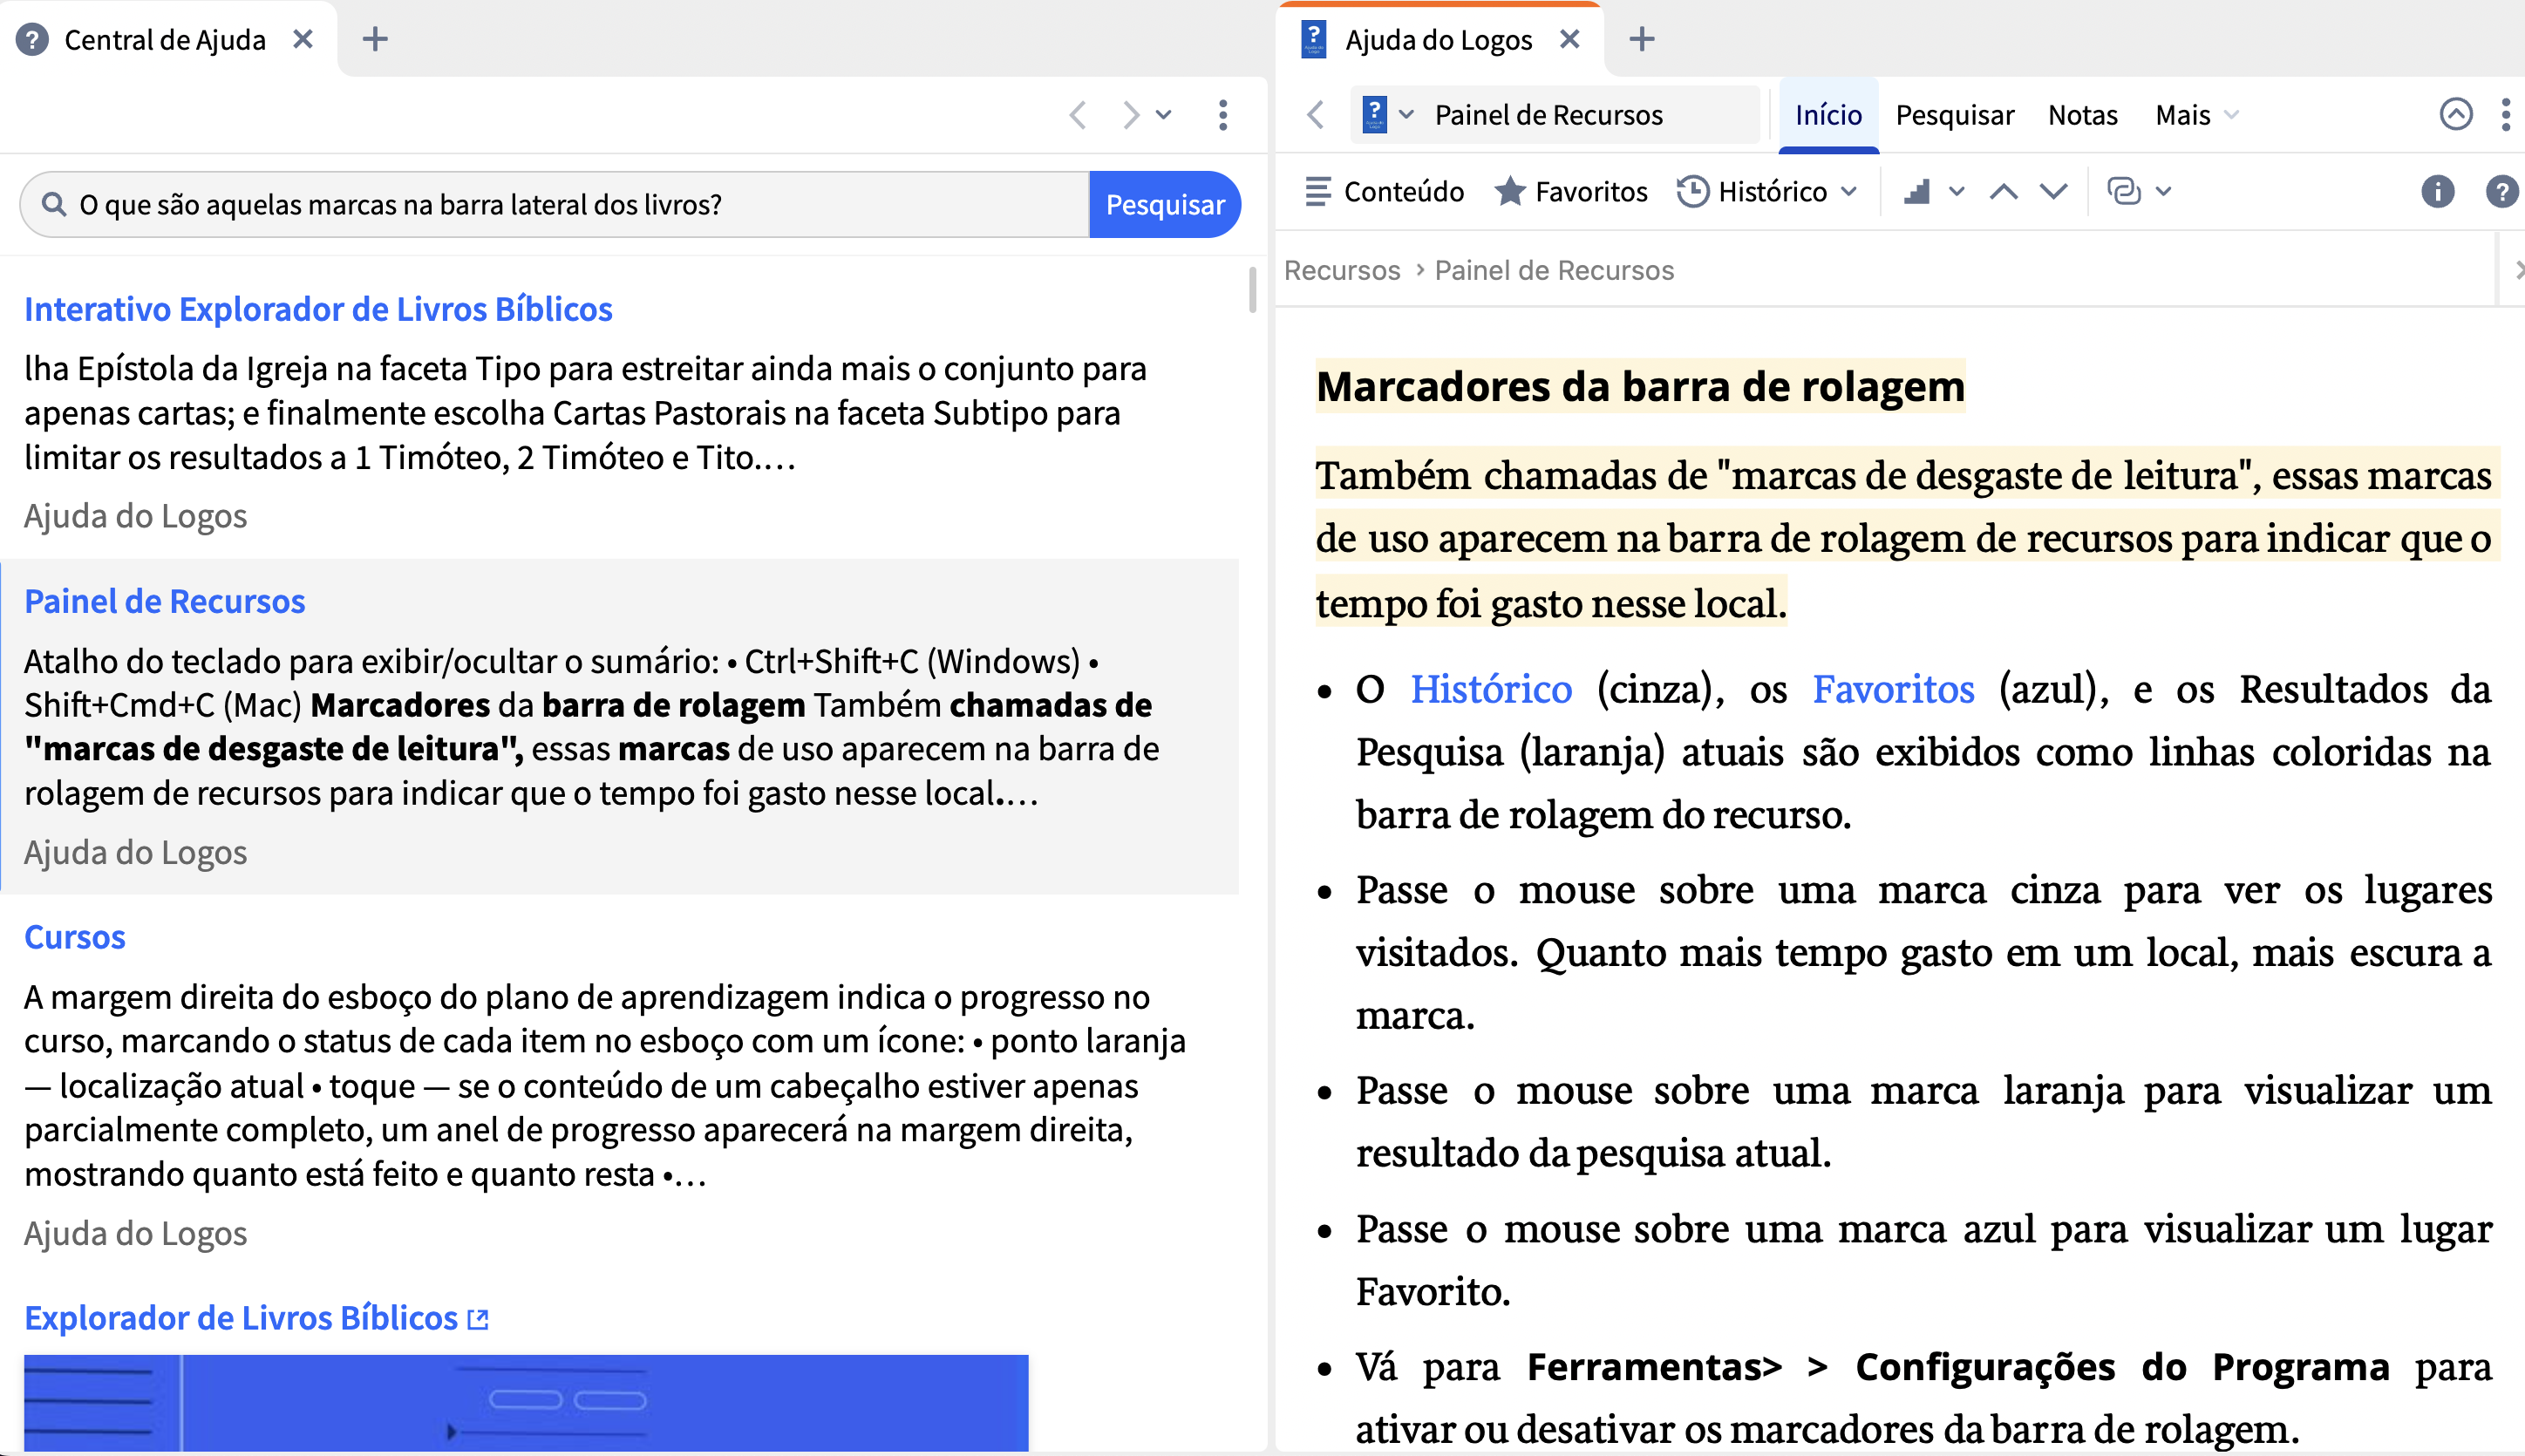The height and width of the screenshot is (1456, 2525).
Task: Click the search magnifier icon in help field
Action: coord(54,205)
